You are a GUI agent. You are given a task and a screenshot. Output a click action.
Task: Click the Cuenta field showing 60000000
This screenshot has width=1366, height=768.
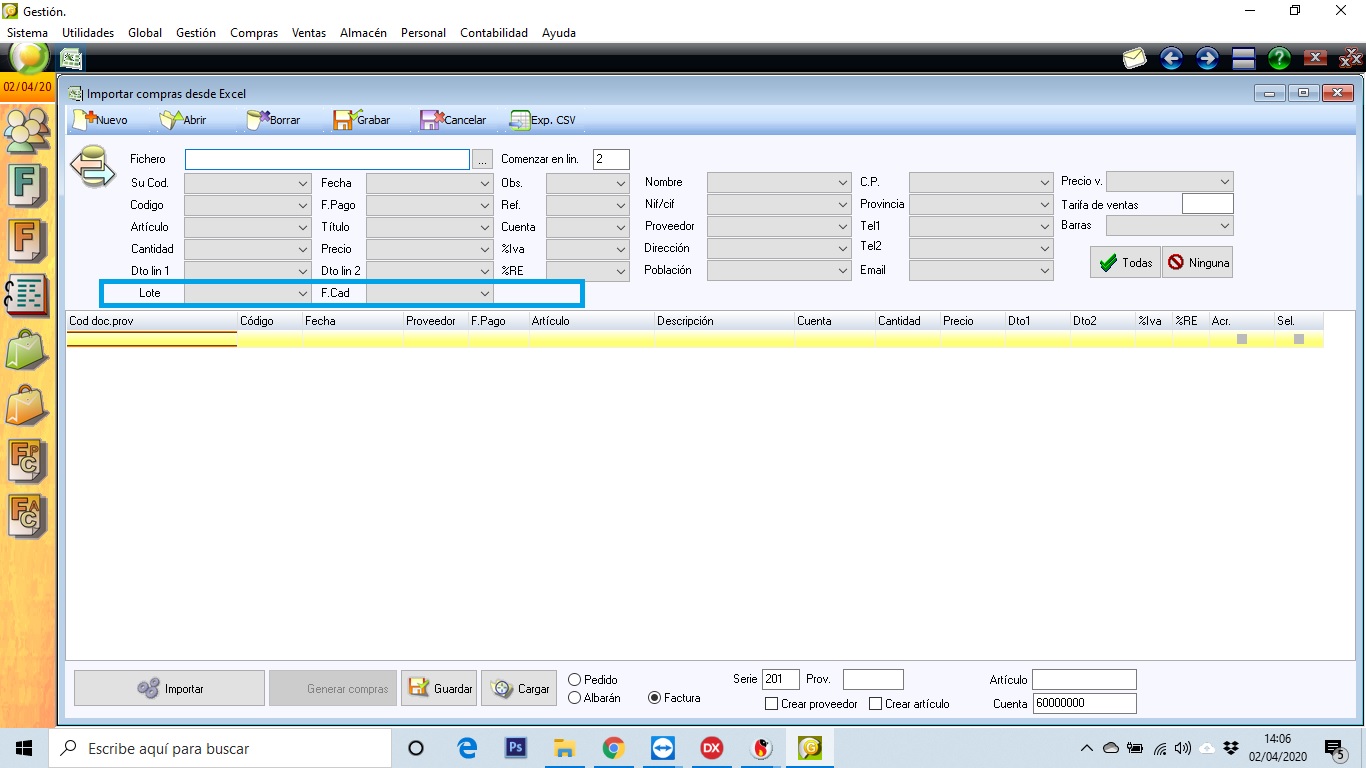pyautogui.click(x=1084, y=703)
